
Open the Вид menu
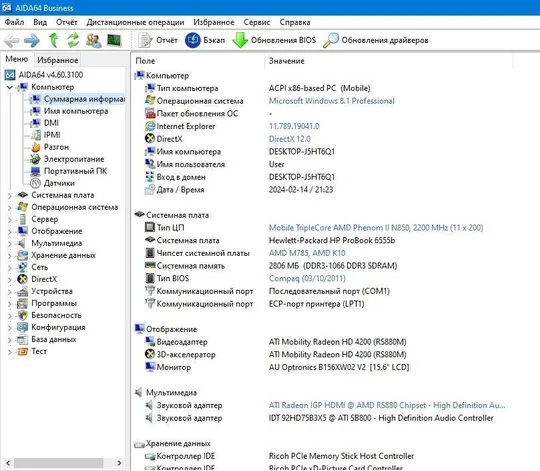coord(40,22)
